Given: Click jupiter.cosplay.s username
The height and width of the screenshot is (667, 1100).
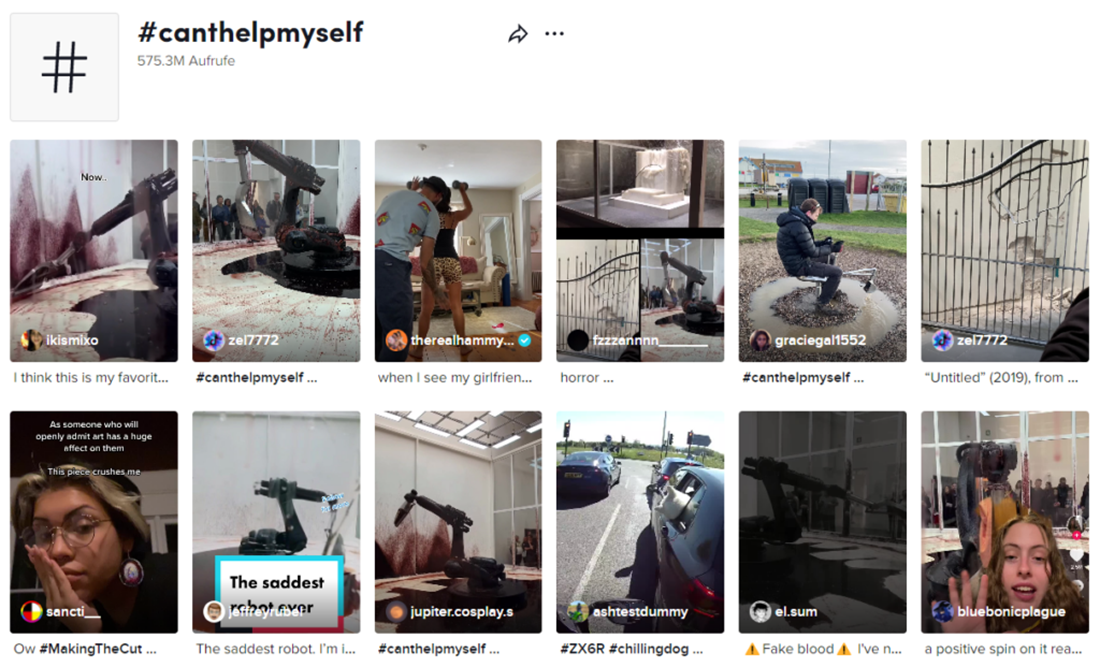Looking at the screenshot, I should click(x=462, y=612).
